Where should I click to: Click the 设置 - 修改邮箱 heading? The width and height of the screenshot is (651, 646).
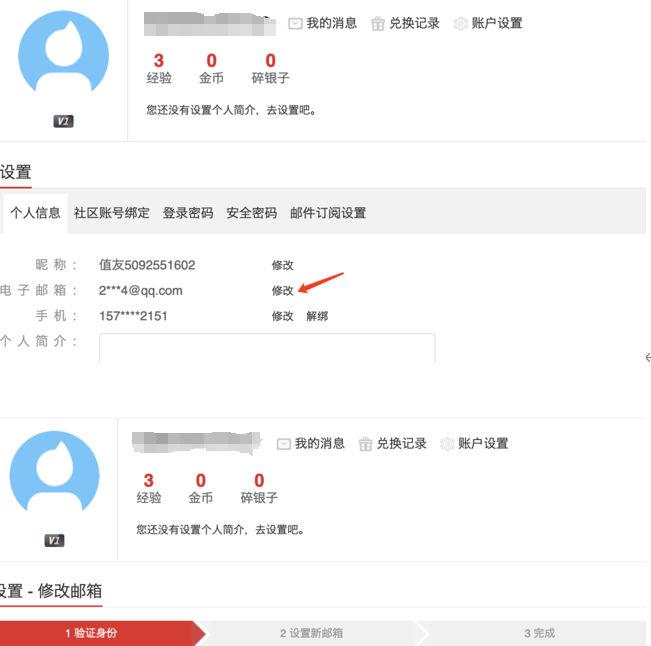[51, 591]
